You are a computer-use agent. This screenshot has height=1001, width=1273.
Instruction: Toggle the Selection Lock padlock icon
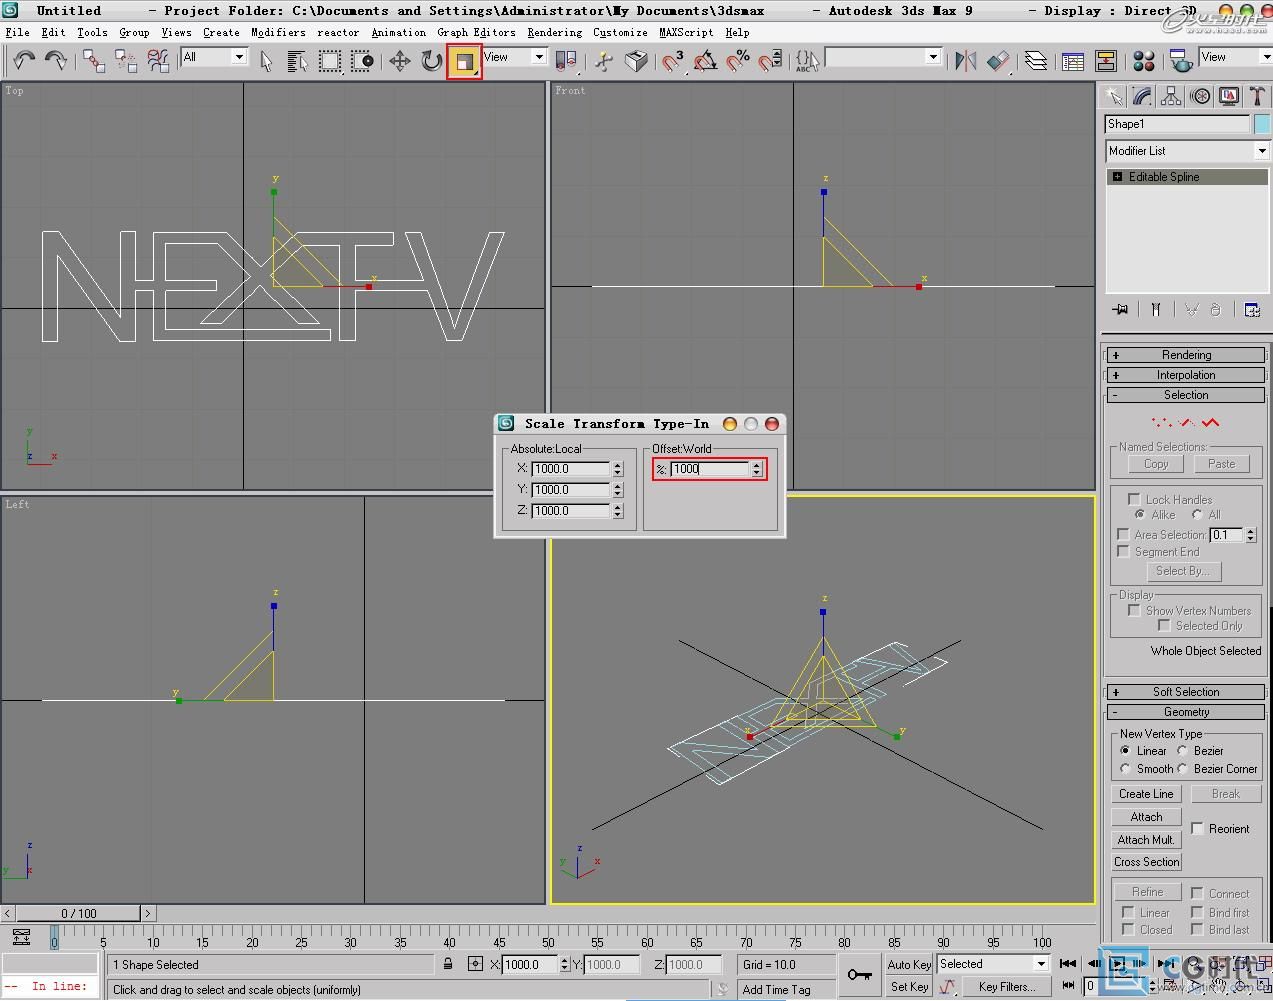pyautogui.click(x=448, y=964)
